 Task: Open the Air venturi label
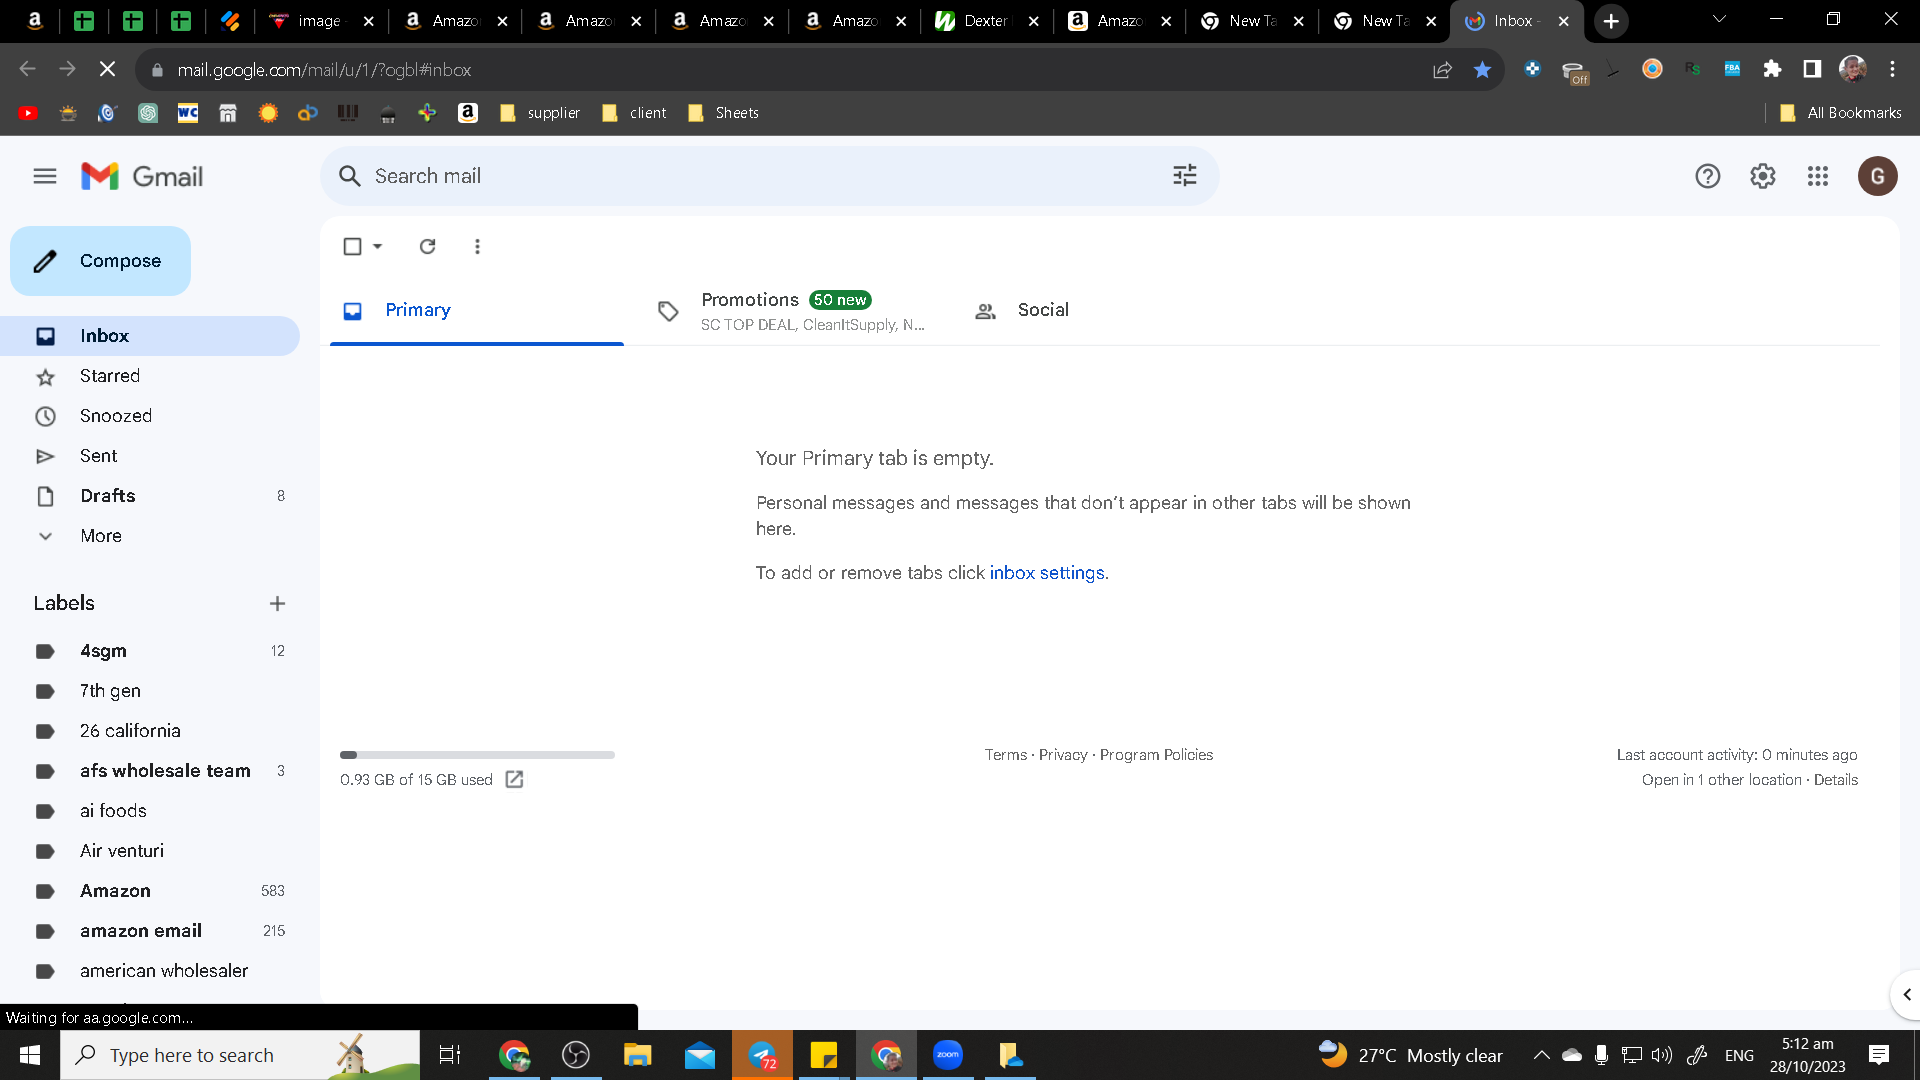(x=150, y=851)
